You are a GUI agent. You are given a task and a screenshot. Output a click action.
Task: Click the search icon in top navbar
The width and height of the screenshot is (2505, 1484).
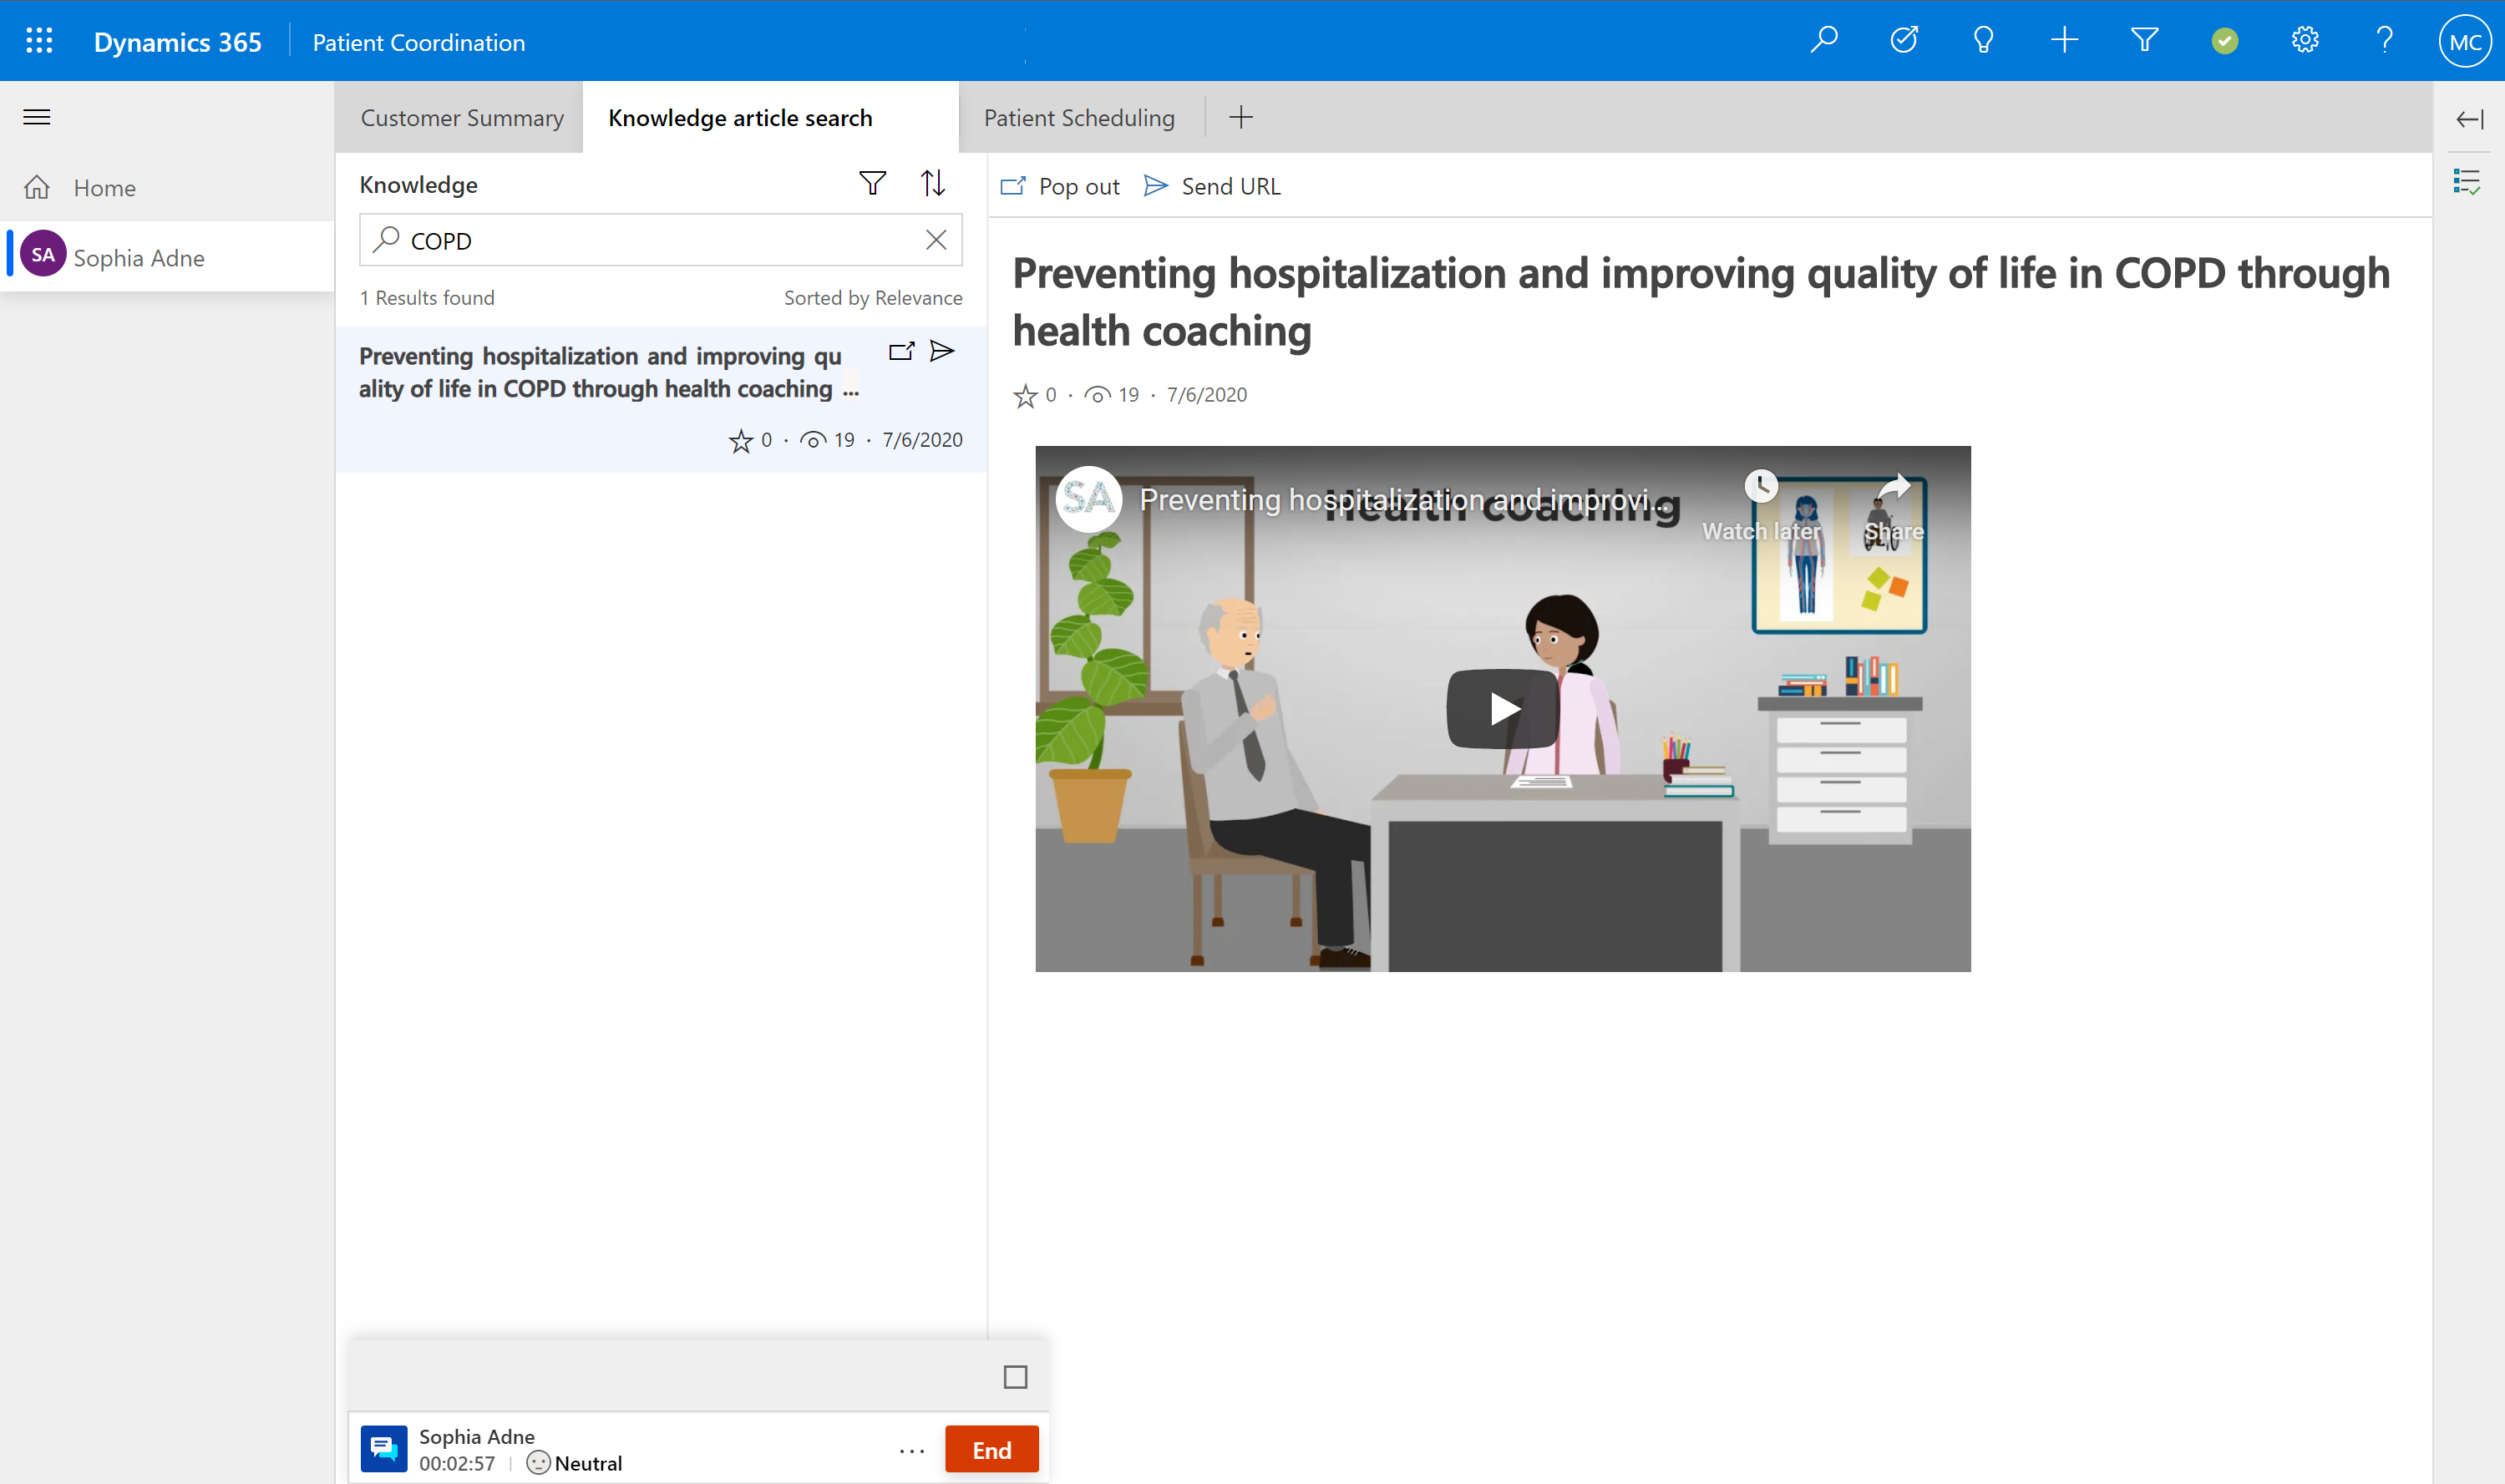pos(1823,41)
